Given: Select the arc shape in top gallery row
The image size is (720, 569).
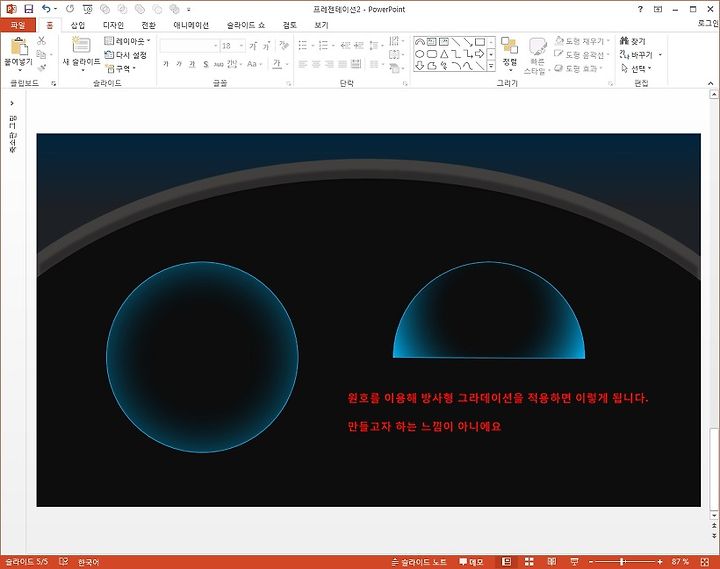Looking at the screenshot, I should [419, 42].
